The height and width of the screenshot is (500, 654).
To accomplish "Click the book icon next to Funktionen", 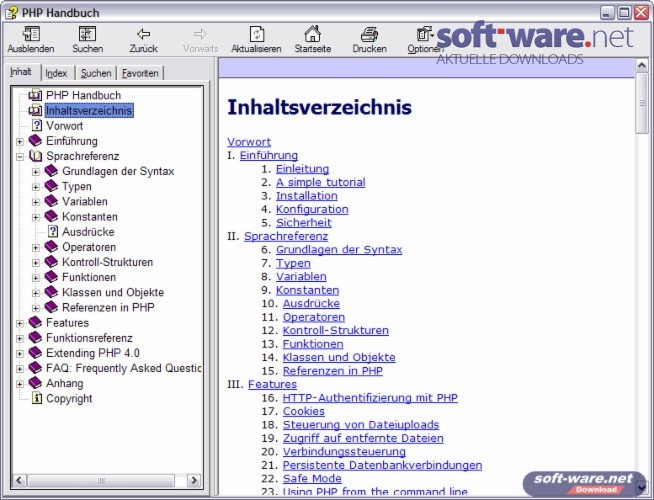I will click(x=51, y=277).
